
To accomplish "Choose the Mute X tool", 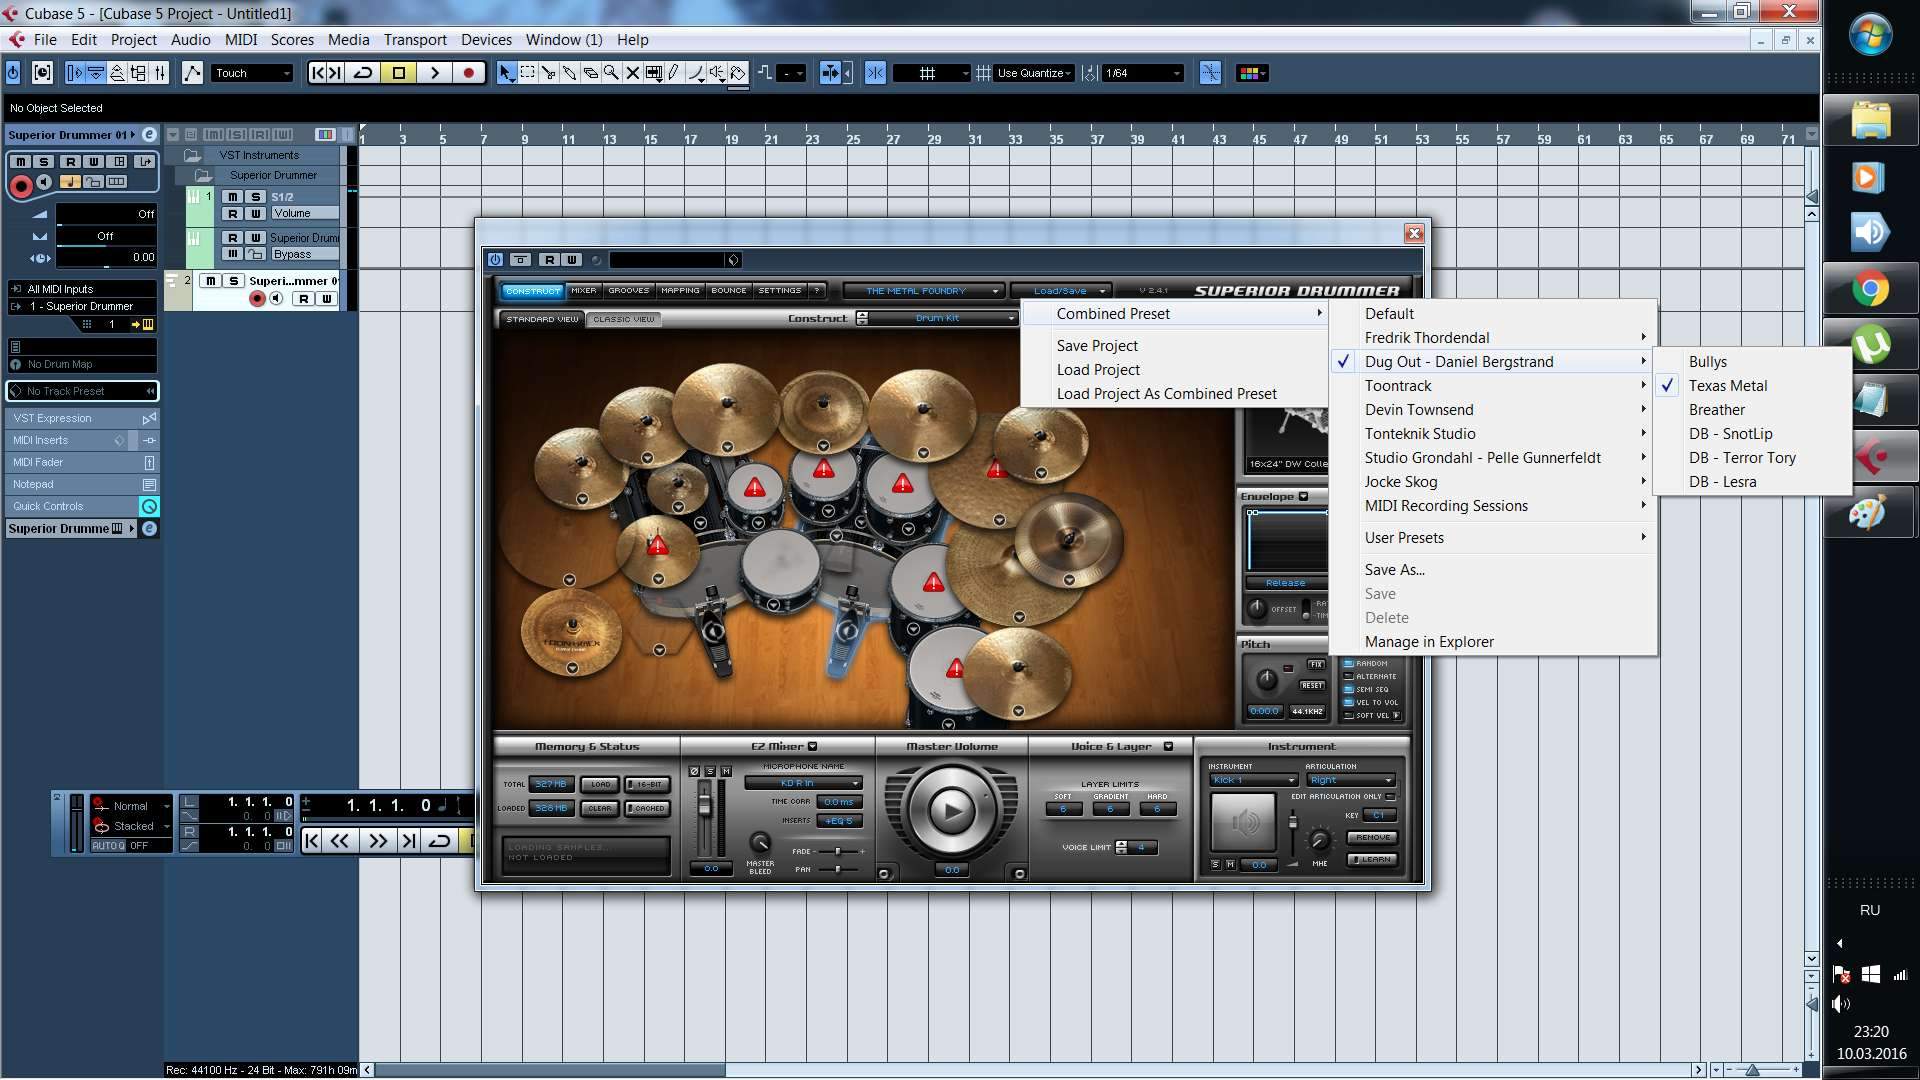I will [x=632, y=73].
